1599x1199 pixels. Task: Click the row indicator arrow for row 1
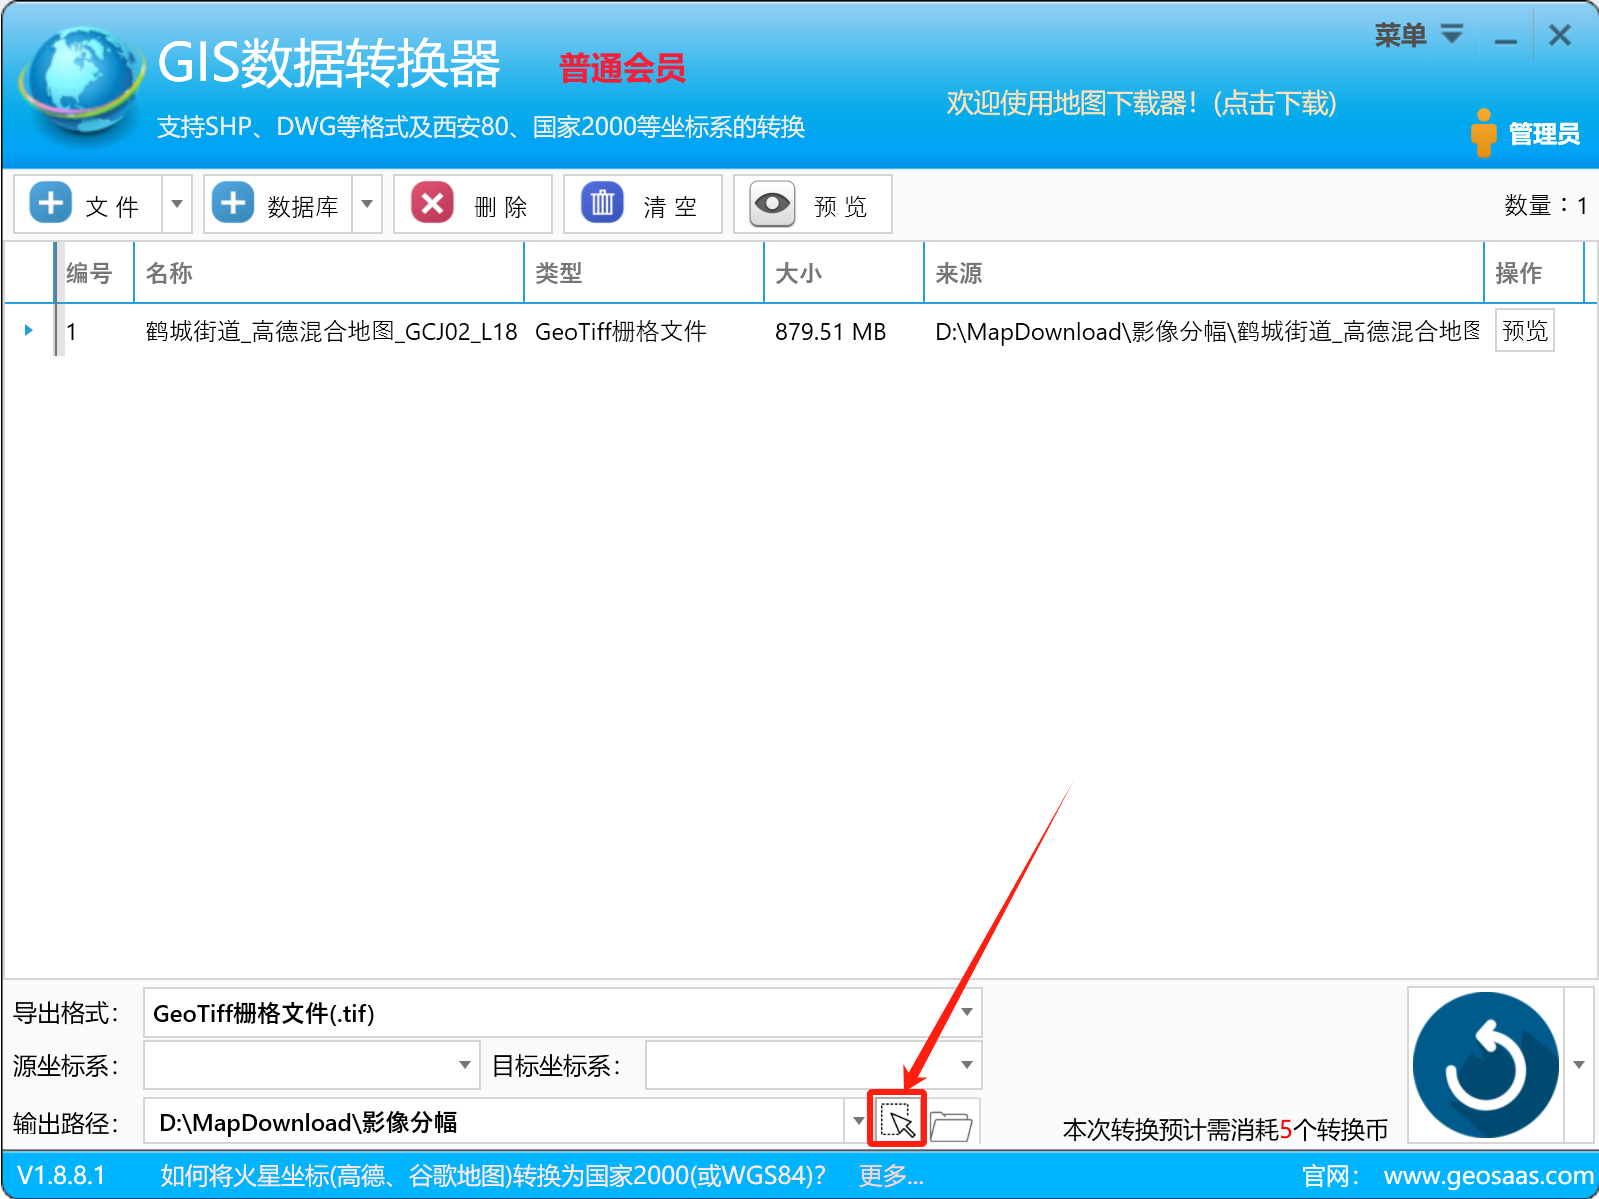28,330
